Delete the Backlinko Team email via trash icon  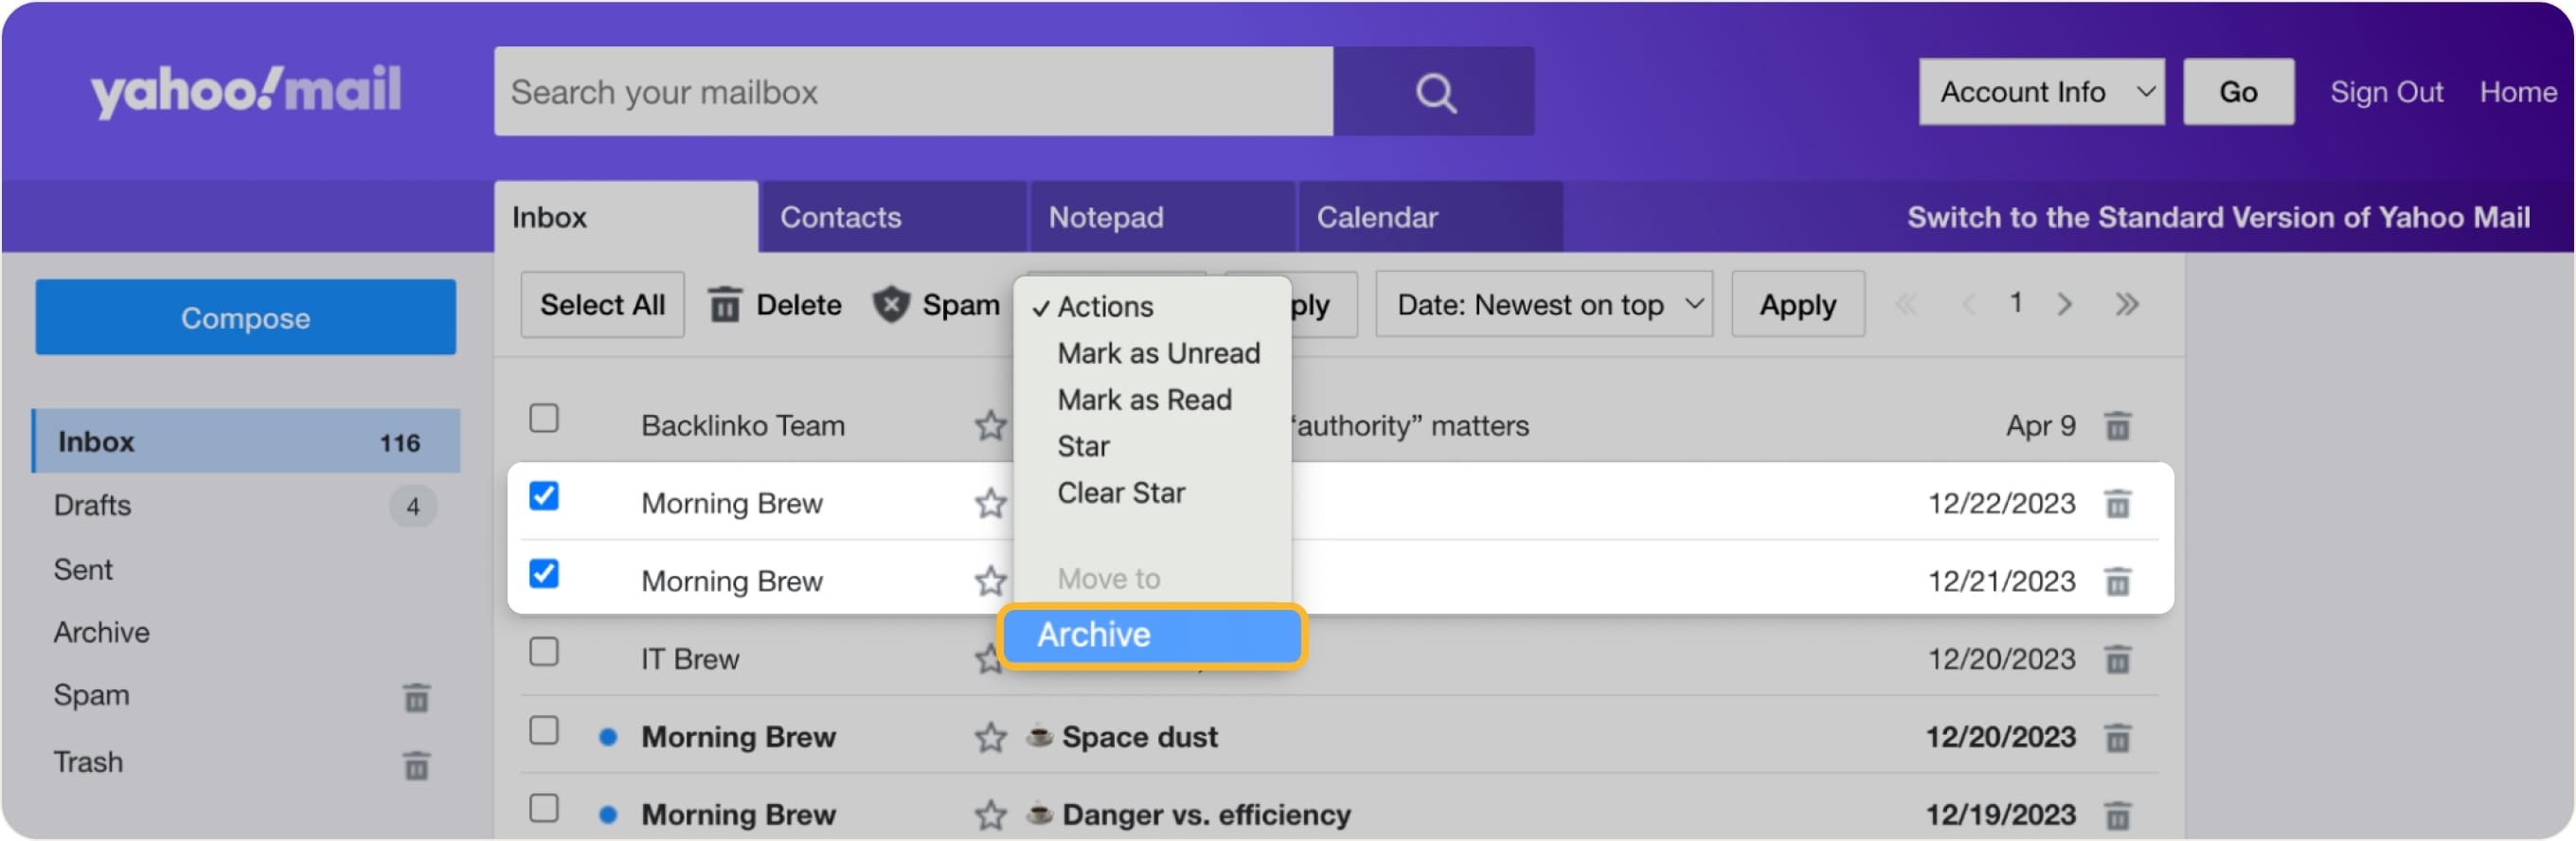coord(2117,426)
